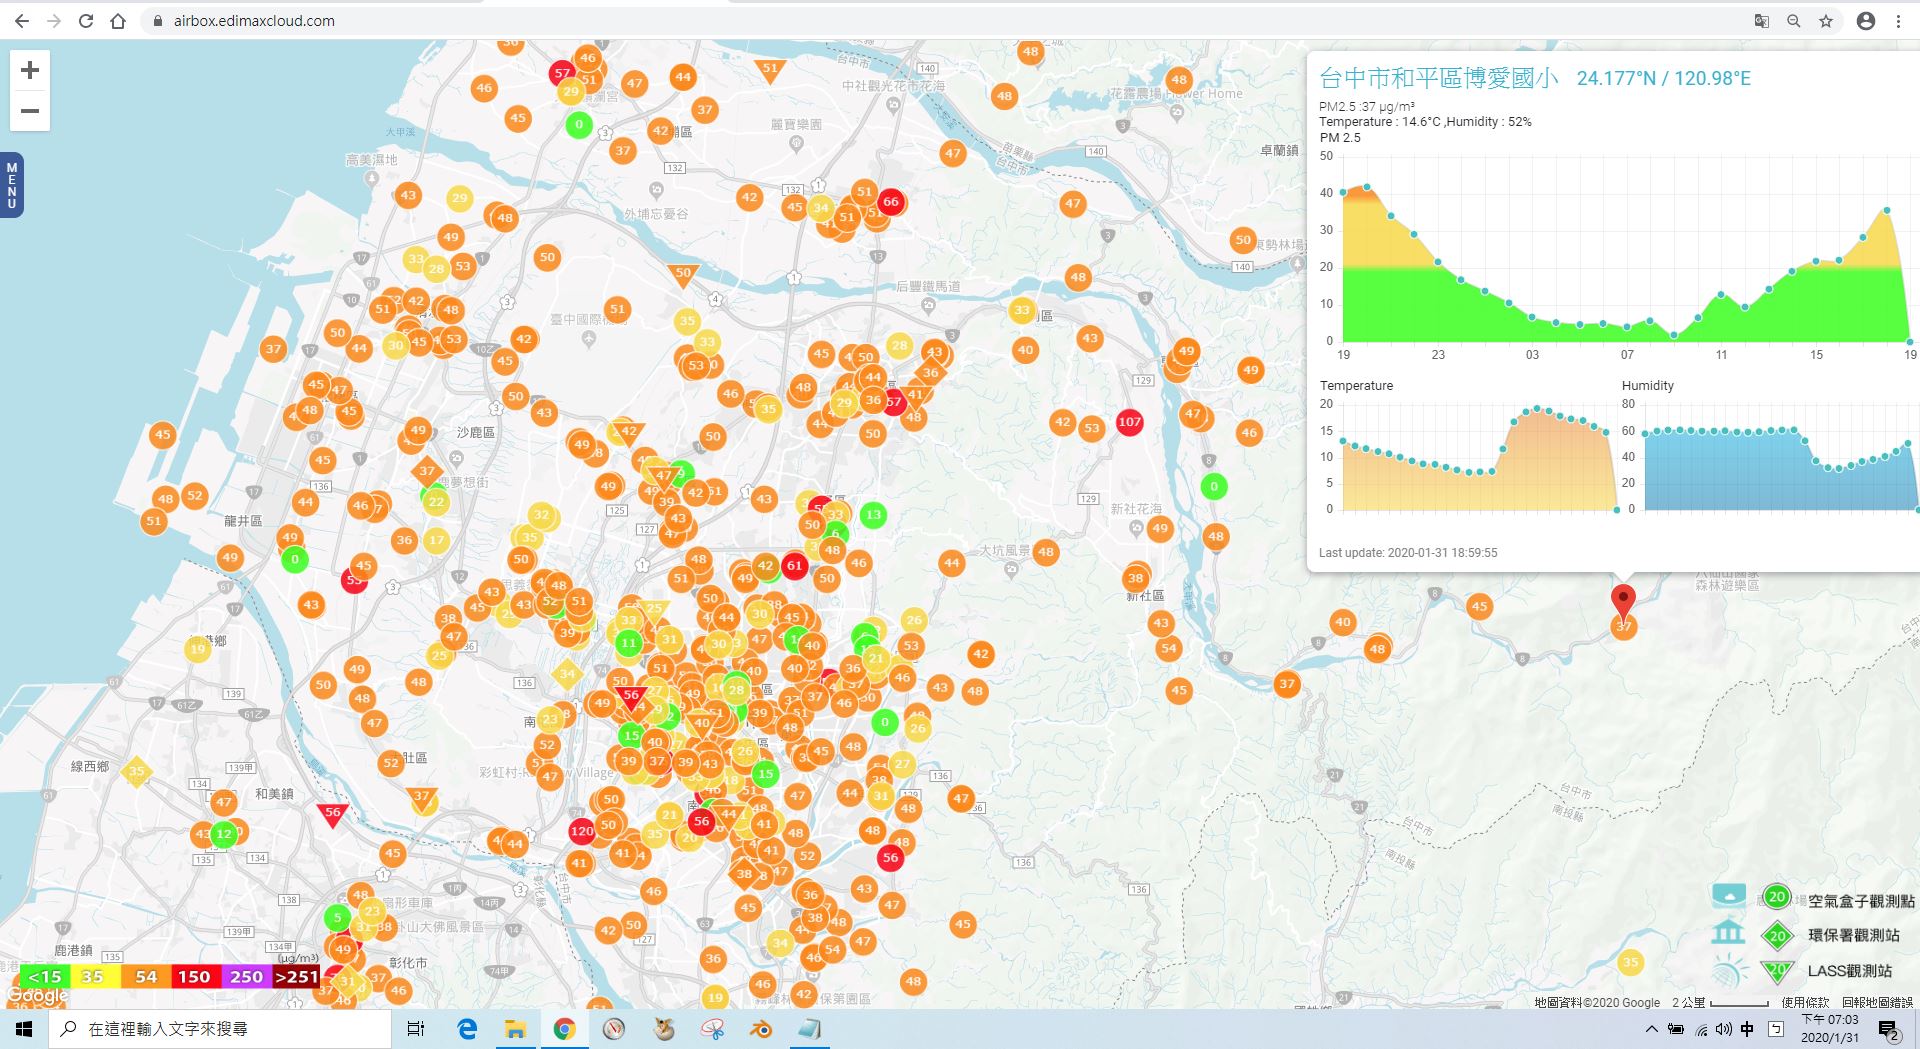Click the airbox cloud device legend icon
The image size is (1920, 1049).
(1729, 895)
